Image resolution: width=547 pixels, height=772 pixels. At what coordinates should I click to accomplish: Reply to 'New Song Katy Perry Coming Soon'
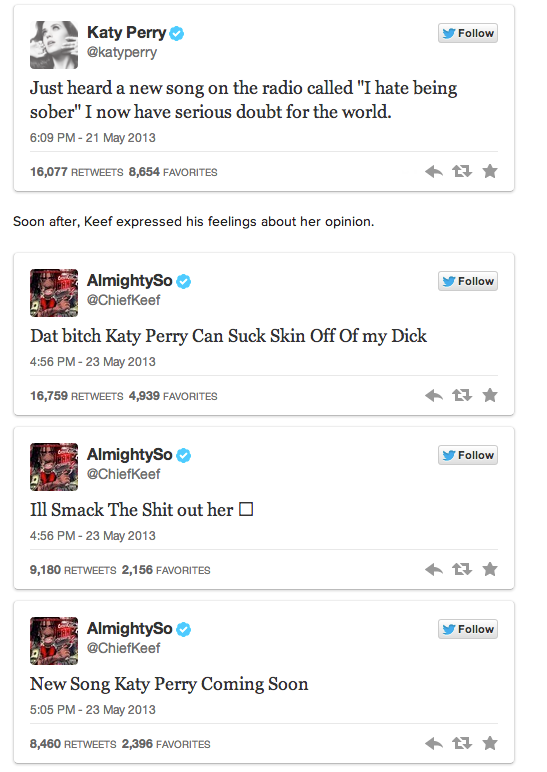click(x=434, y=743)
